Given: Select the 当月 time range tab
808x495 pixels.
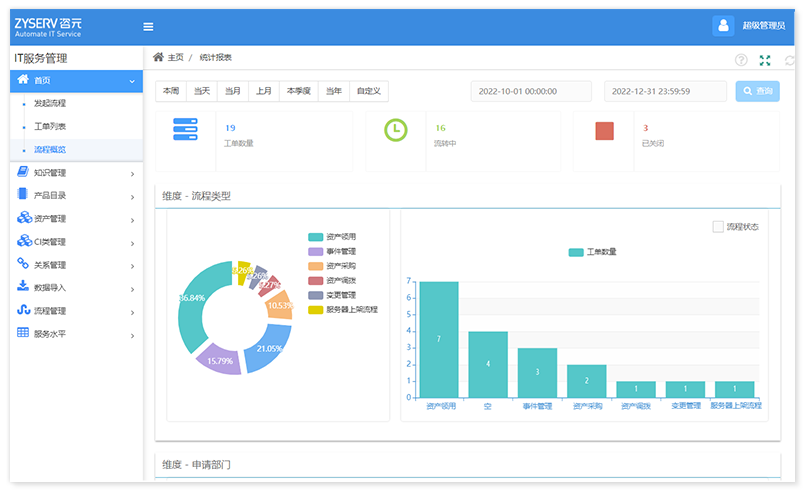Looking at the screenshot, I should 233,91.
